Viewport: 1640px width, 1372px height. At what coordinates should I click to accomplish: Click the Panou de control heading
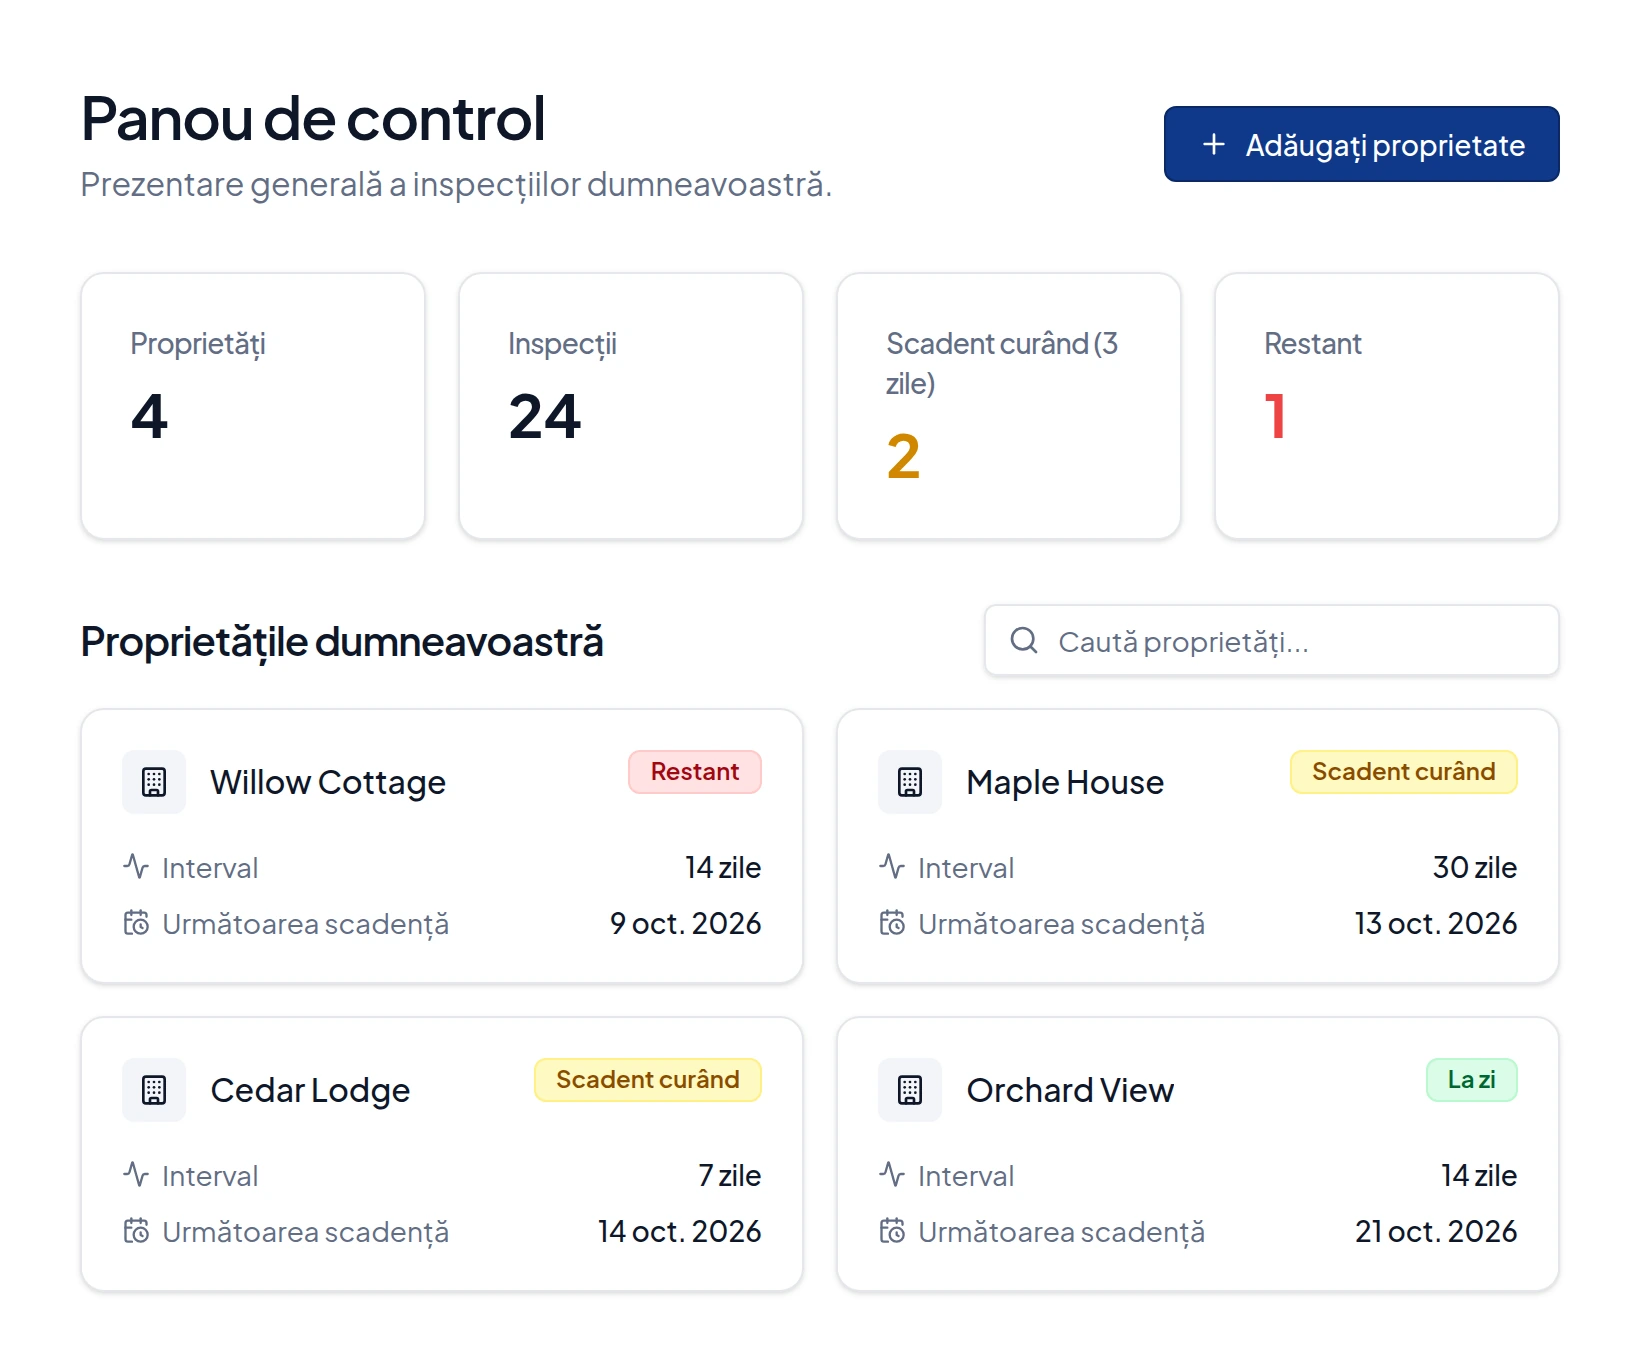coord(313,118)
